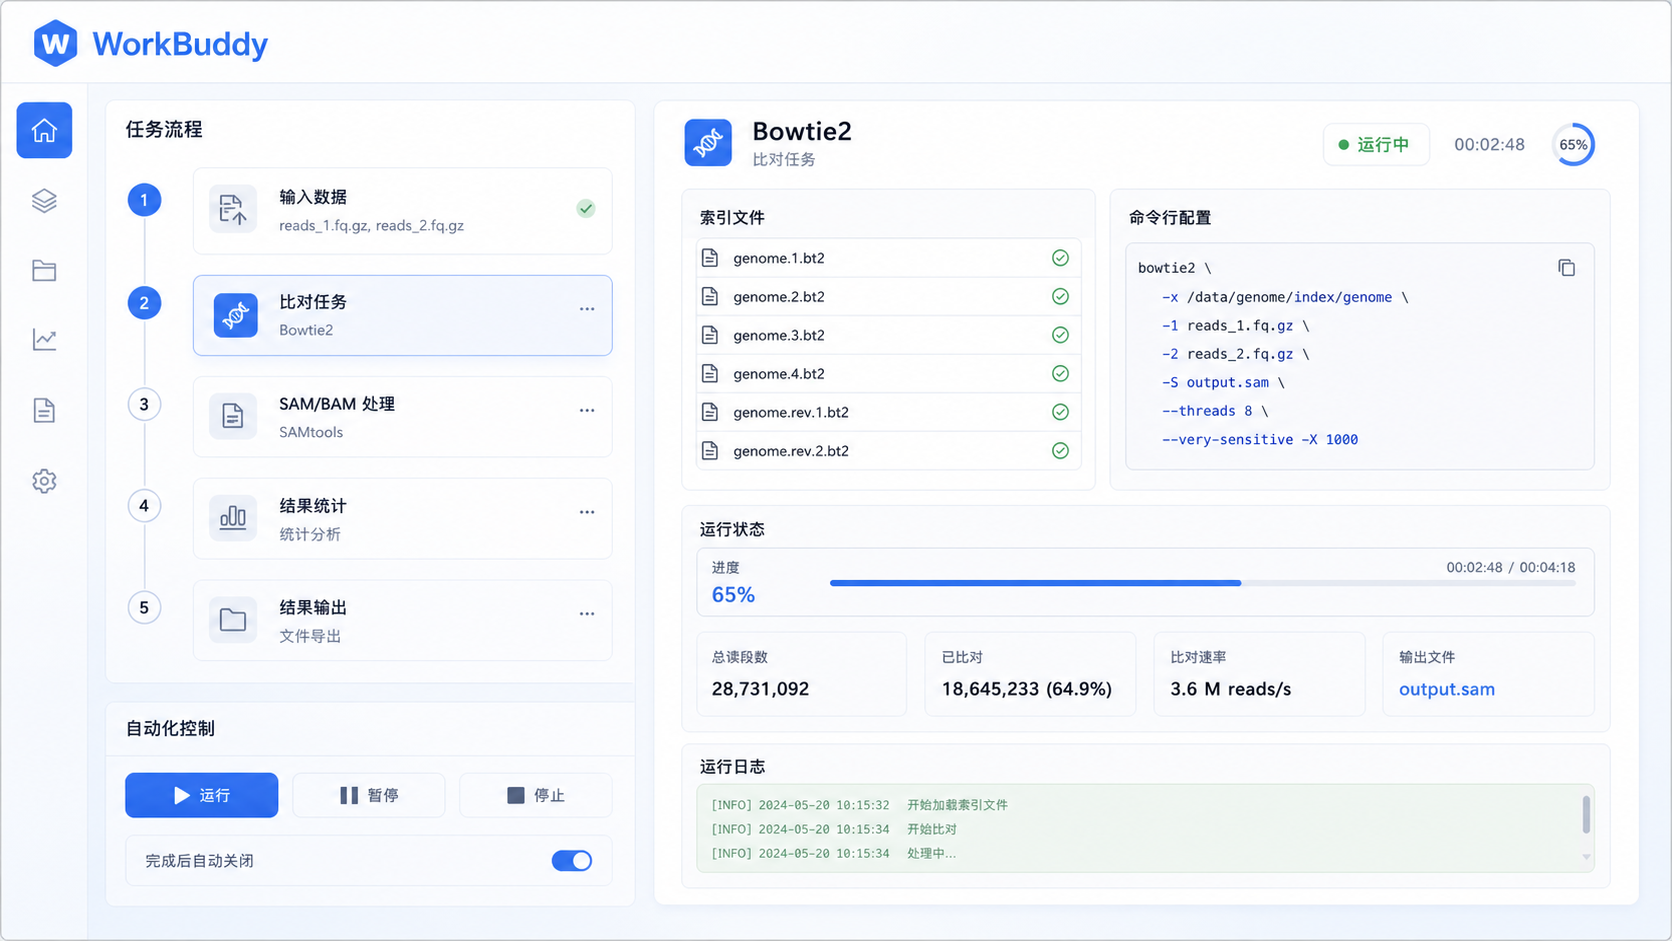Select step 3 SAM/BAM 处理 card
1672x941 pixels.
[402, 417]
